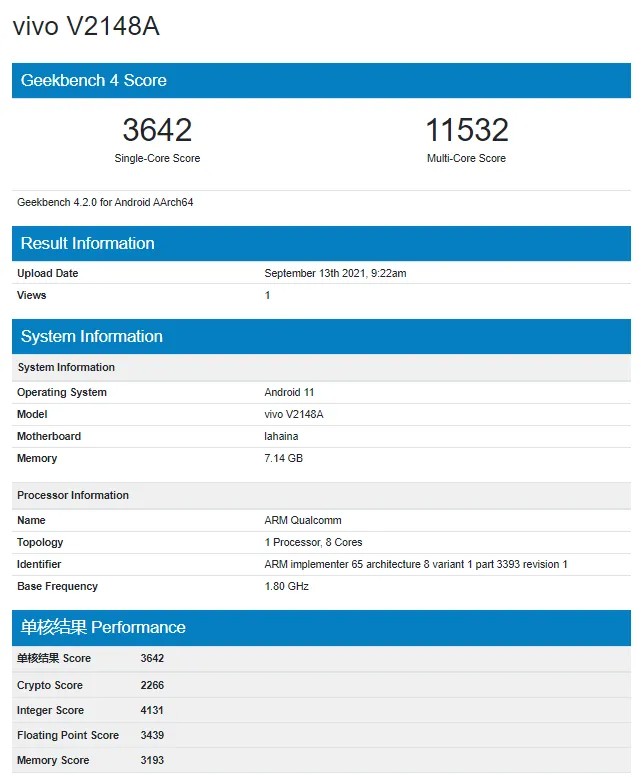Click the base frequency 1.80 GHz value
This screenshot has height=777, width=641.
287,586
